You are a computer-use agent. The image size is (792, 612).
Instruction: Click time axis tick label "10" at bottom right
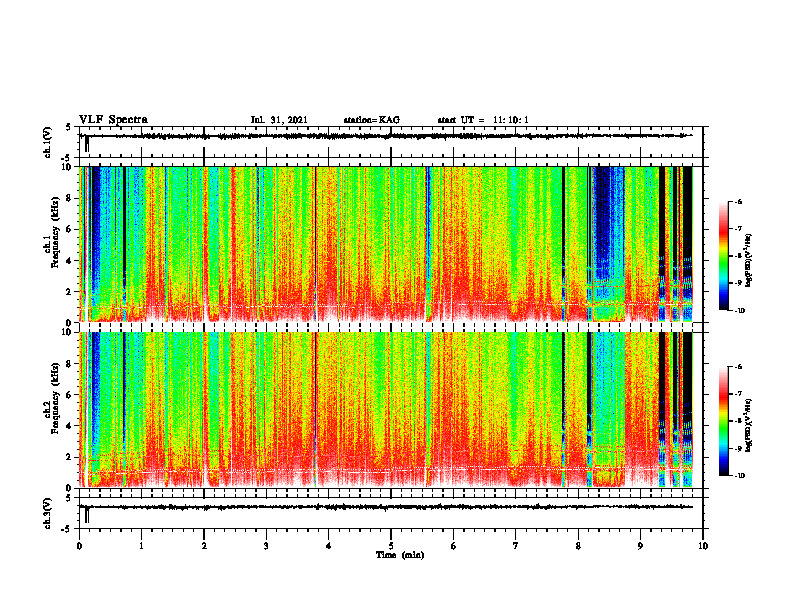click(x=703, y=546)
